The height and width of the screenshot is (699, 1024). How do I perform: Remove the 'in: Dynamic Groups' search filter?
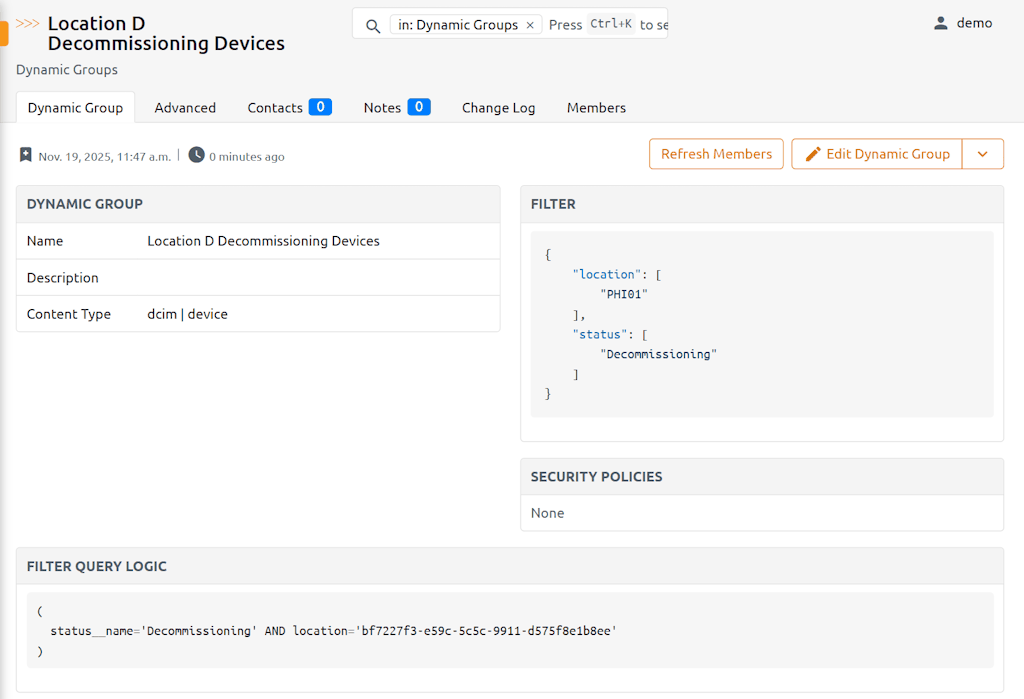530,25
